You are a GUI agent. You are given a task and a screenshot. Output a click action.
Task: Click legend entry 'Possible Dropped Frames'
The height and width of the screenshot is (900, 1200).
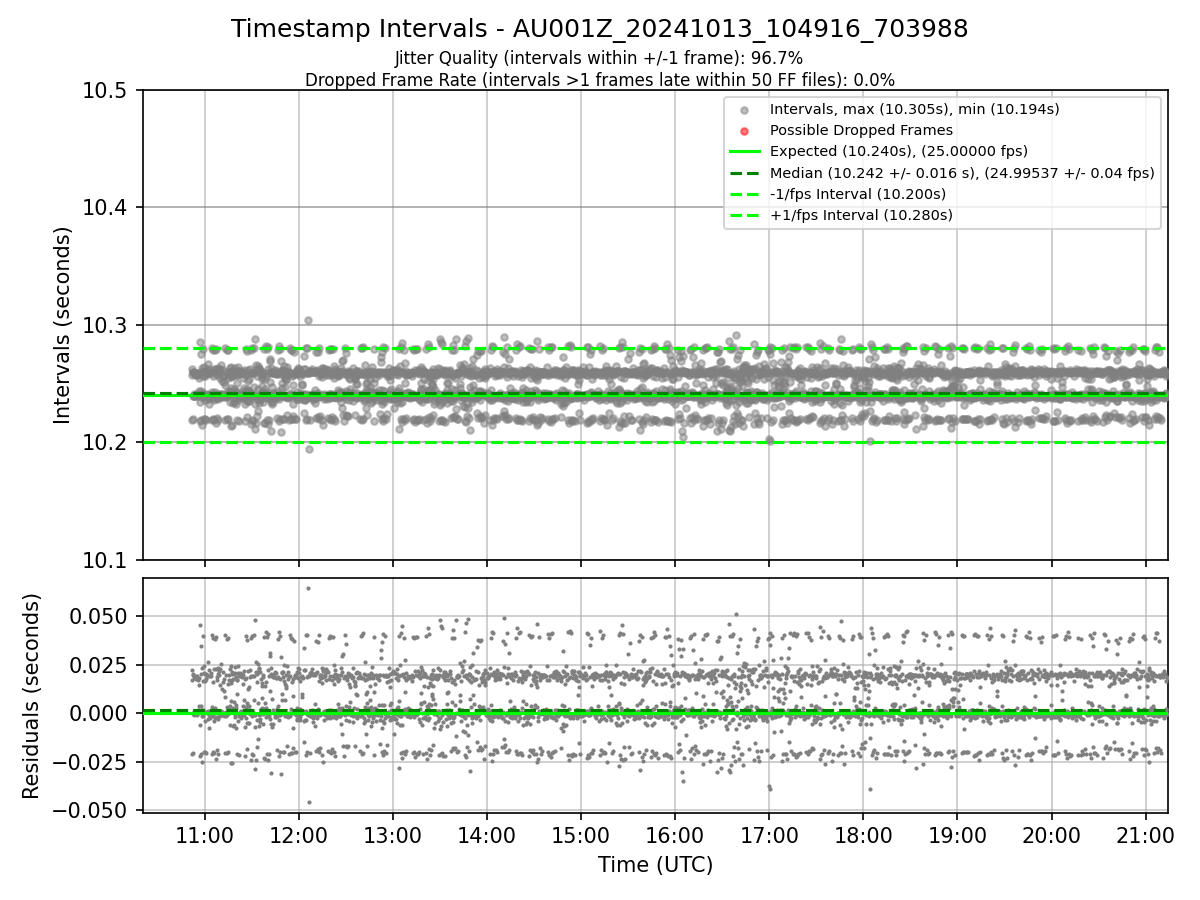861,130
